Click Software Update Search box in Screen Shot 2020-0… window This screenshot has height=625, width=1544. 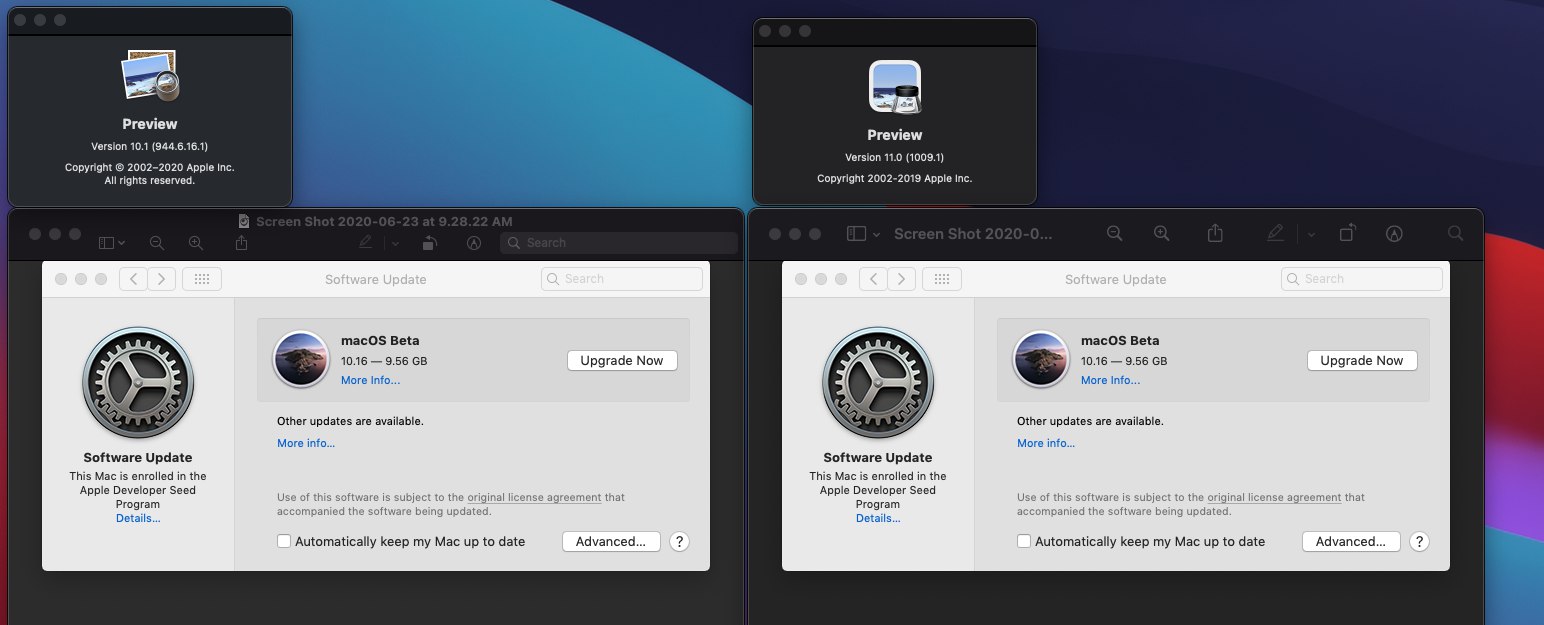tap(1361, 279)
